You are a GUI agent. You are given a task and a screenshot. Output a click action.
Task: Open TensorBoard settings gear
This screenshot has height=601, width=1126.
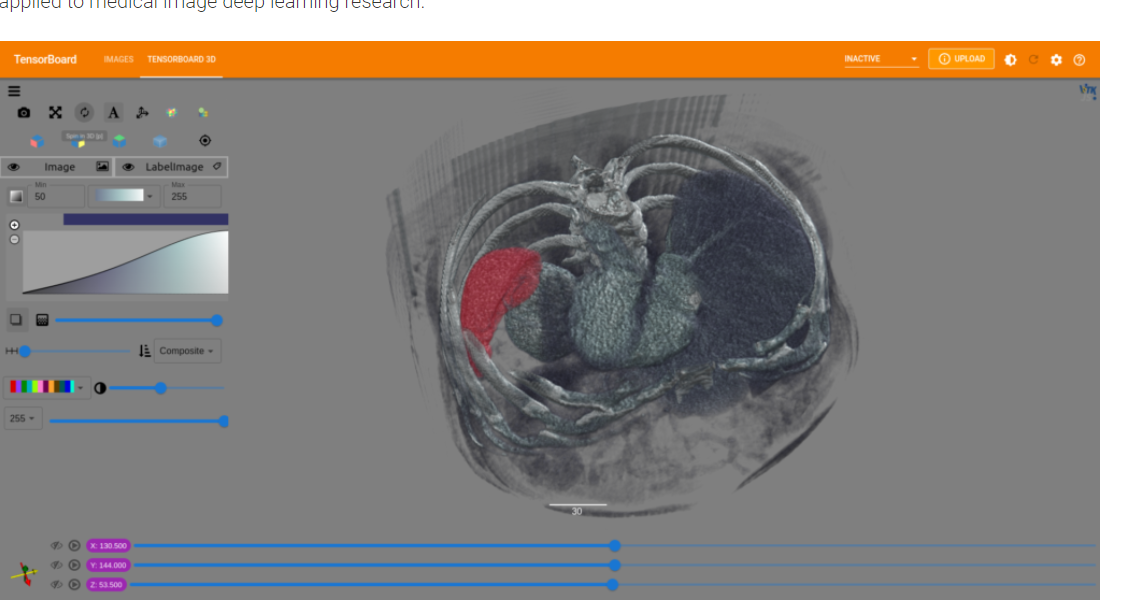pyautogui.click(x=1057, y=59)
